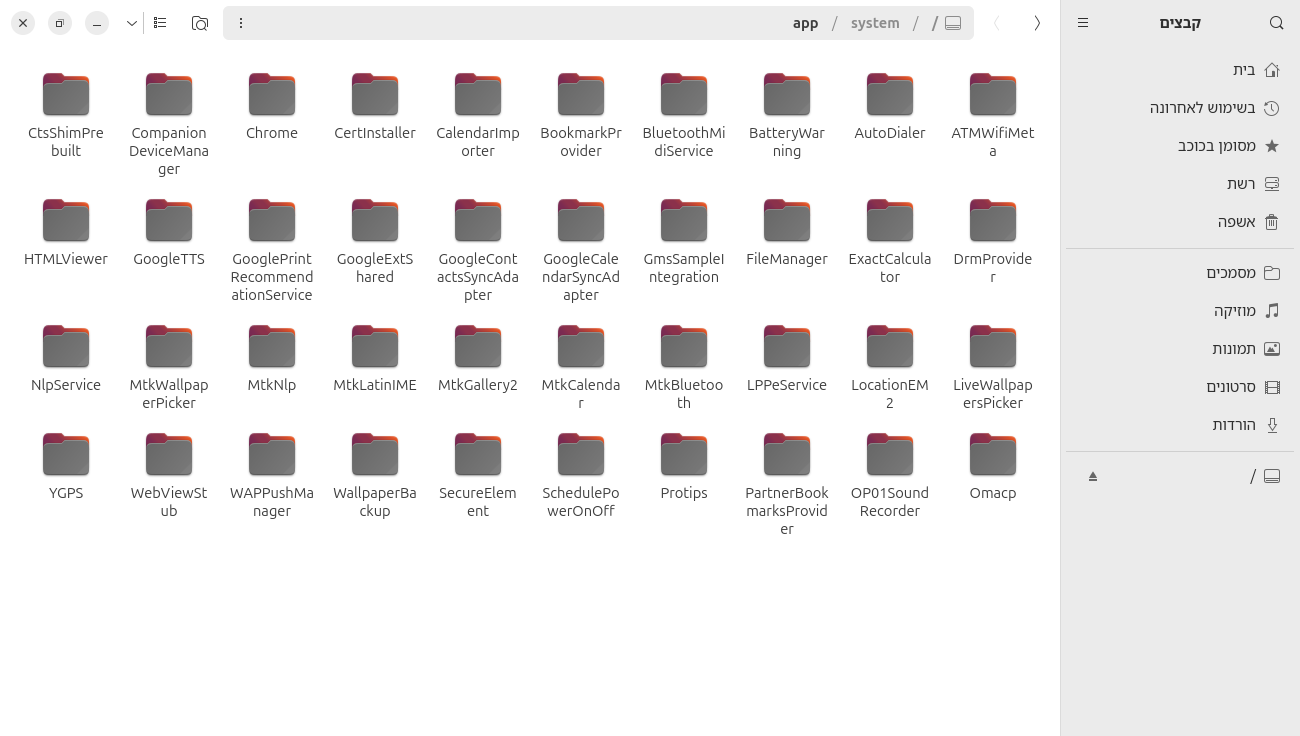
Task: Click the 'app' path segment
Action: tap(806, 23)
